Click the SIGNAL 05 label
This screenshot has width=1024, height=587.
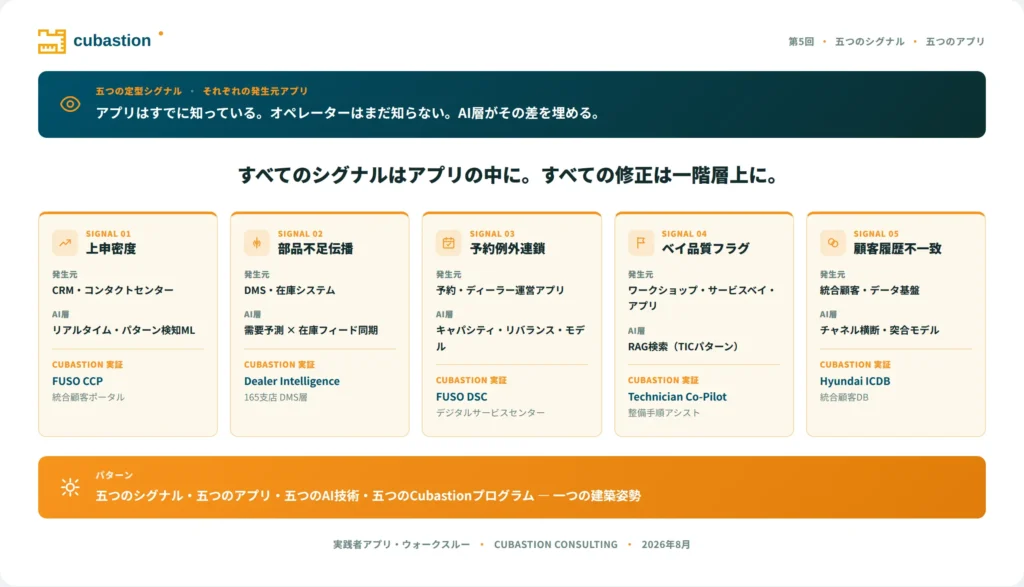point(876,233)
